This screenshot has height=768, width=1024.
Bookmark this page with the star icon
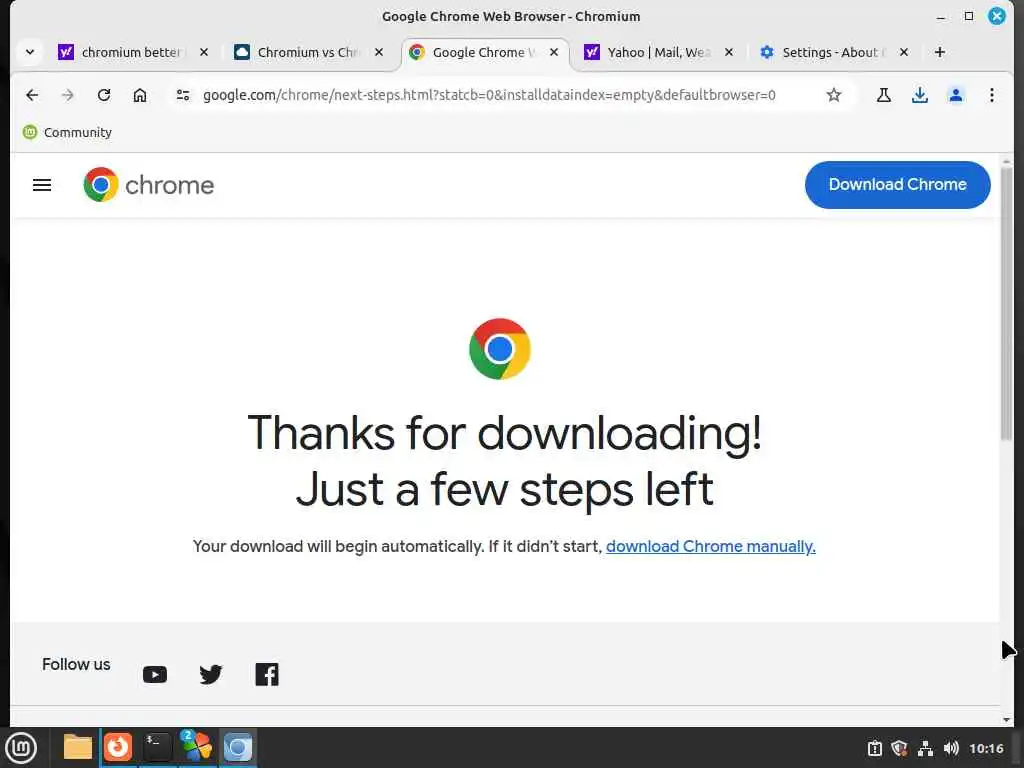pos(833,95)
